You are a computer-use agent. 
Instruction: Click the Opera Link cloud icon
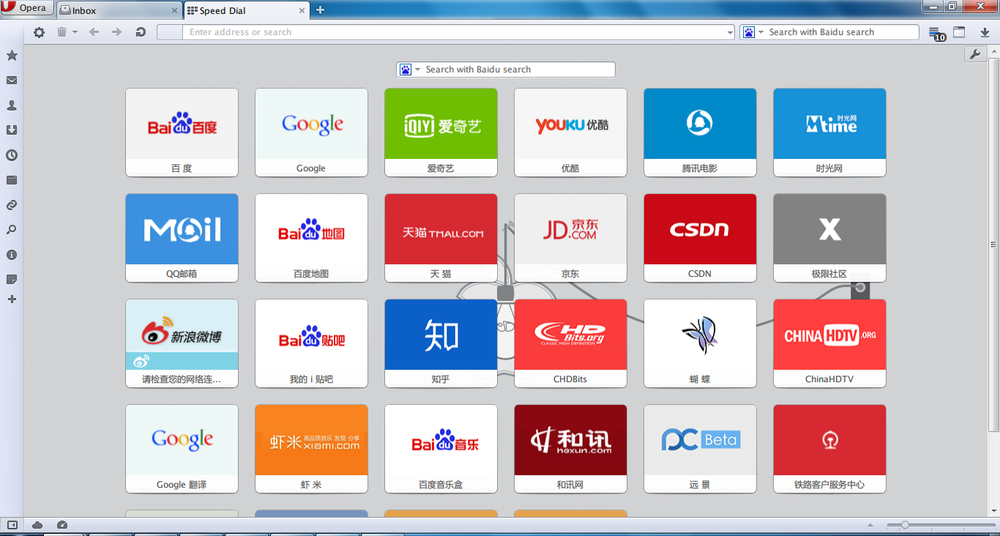pos(37,525)
